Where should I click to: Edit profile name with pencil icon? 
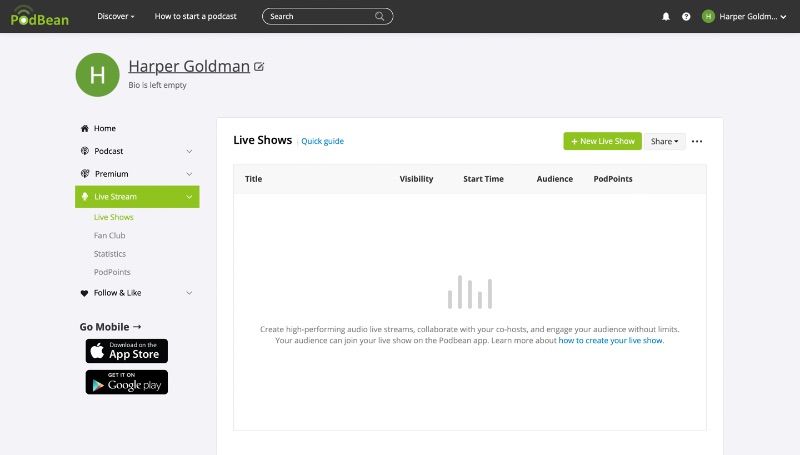coord(259,67)
